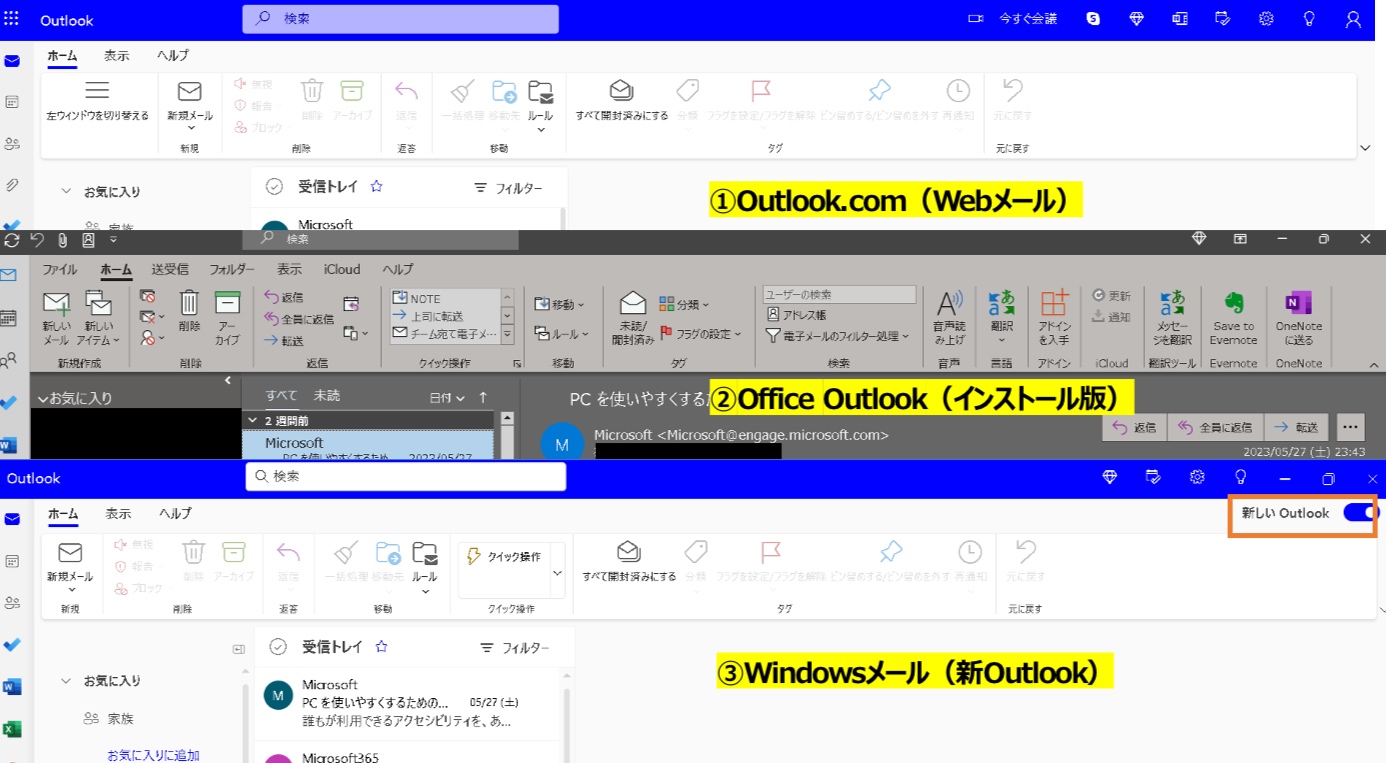Open Settings gear in new Outlook titlebar
Viewport: 1386px width, 763px height.
click(1197, 477)
